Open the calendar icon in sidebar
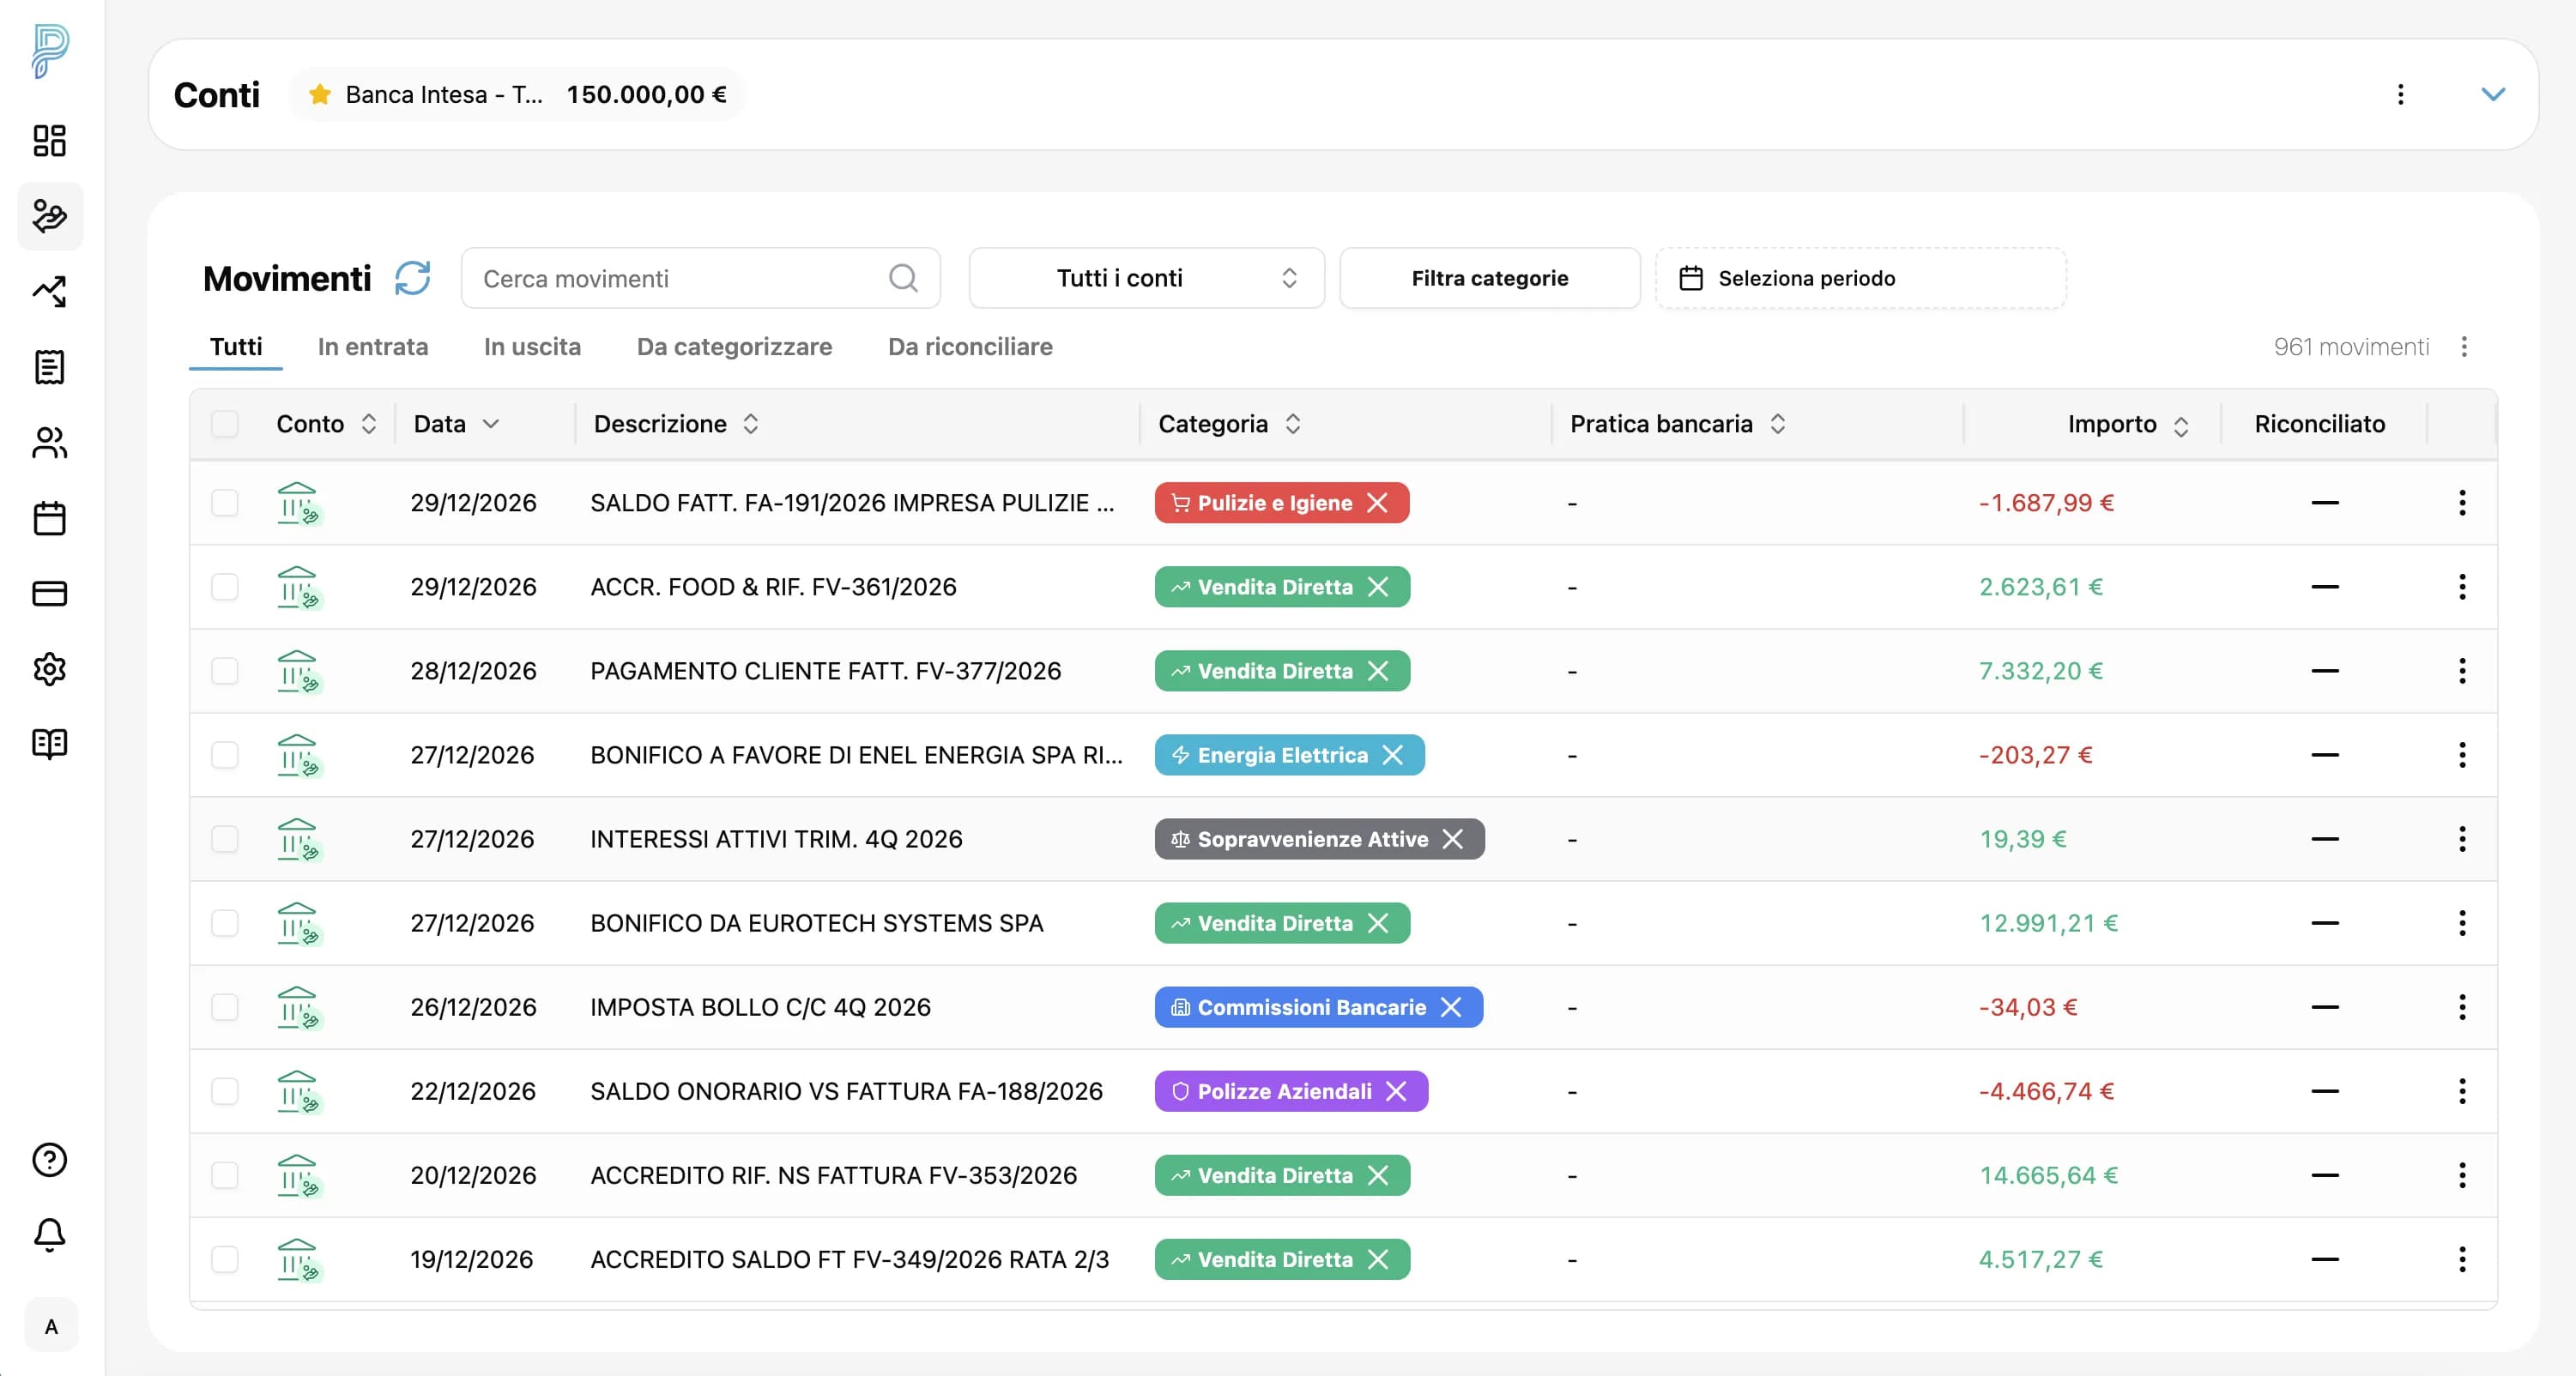 (49, 518)
